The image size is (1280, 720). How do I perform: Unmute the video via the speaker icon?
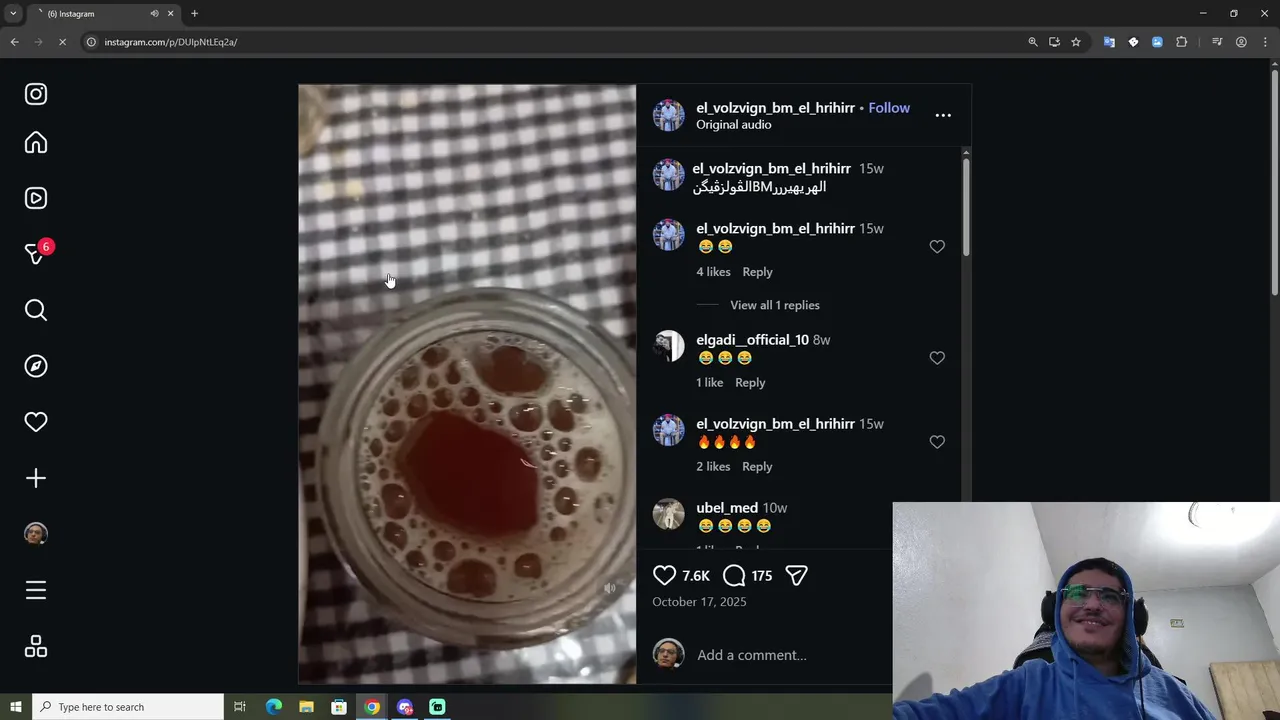pos(610,589)
